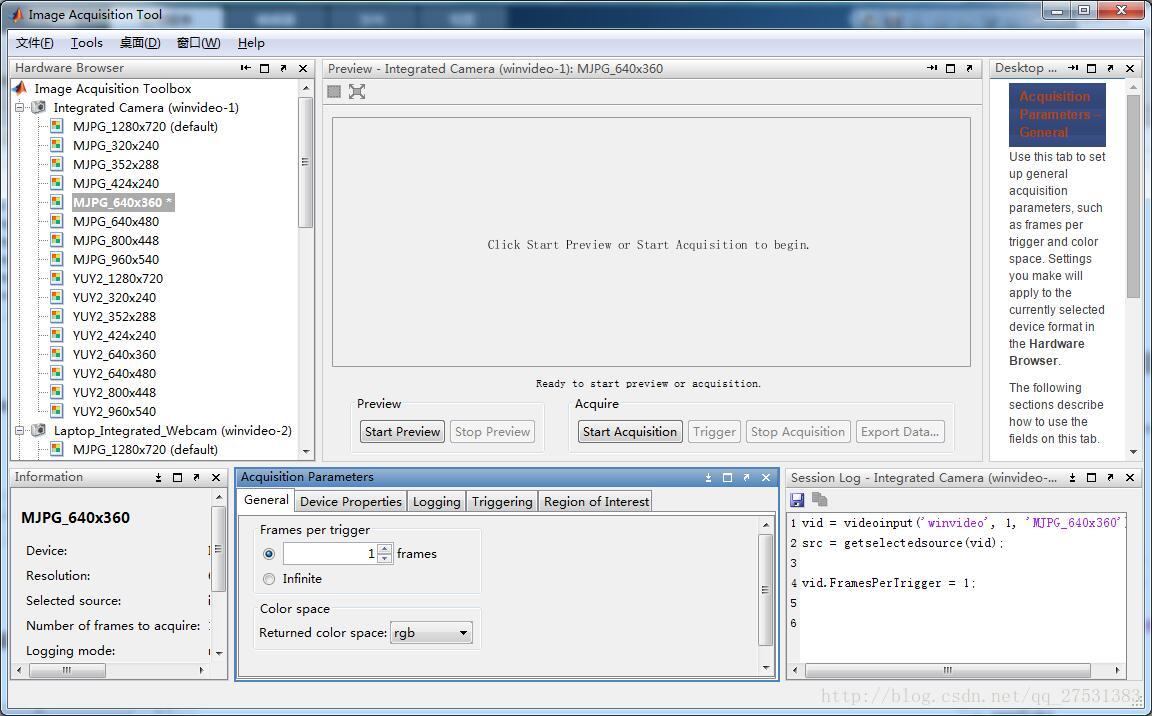The image size is (1152, 716).
Task: Click the Image Acquisition Toolbox MATLAB icon
Action: pyautogui.click(x=20, y=88)
